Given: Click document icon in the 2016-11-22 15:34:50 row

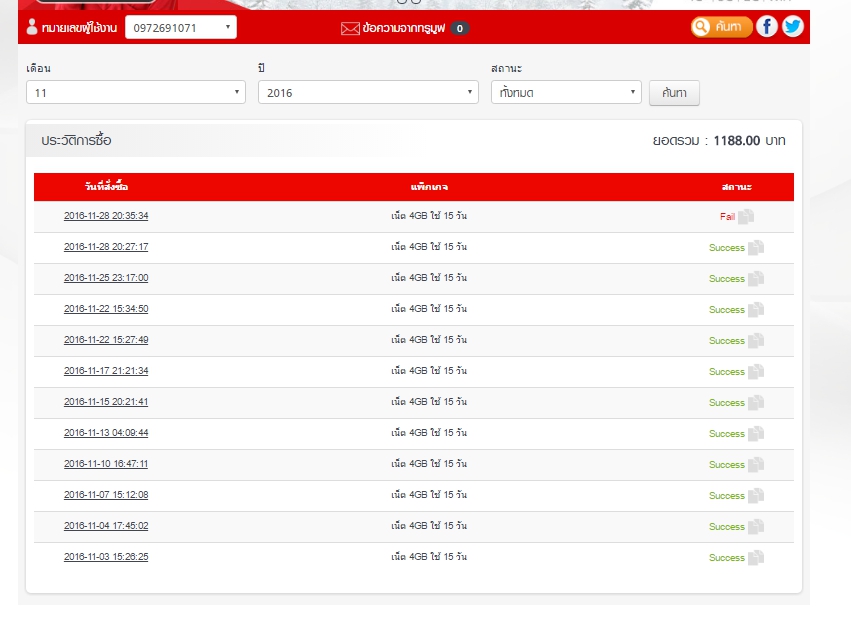Looking at the screenshot, I should tap(755, 309).
